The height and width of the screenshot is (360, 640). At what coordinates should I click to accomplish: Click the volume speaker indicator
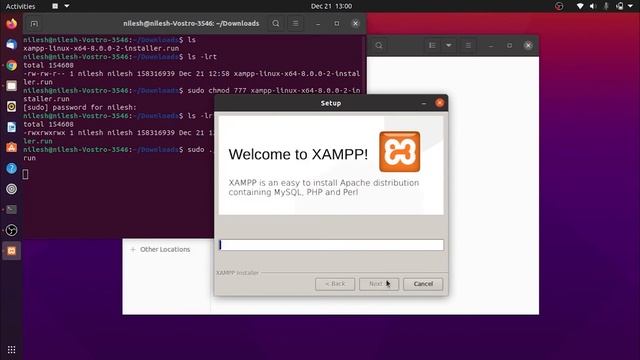click(593, 6)
